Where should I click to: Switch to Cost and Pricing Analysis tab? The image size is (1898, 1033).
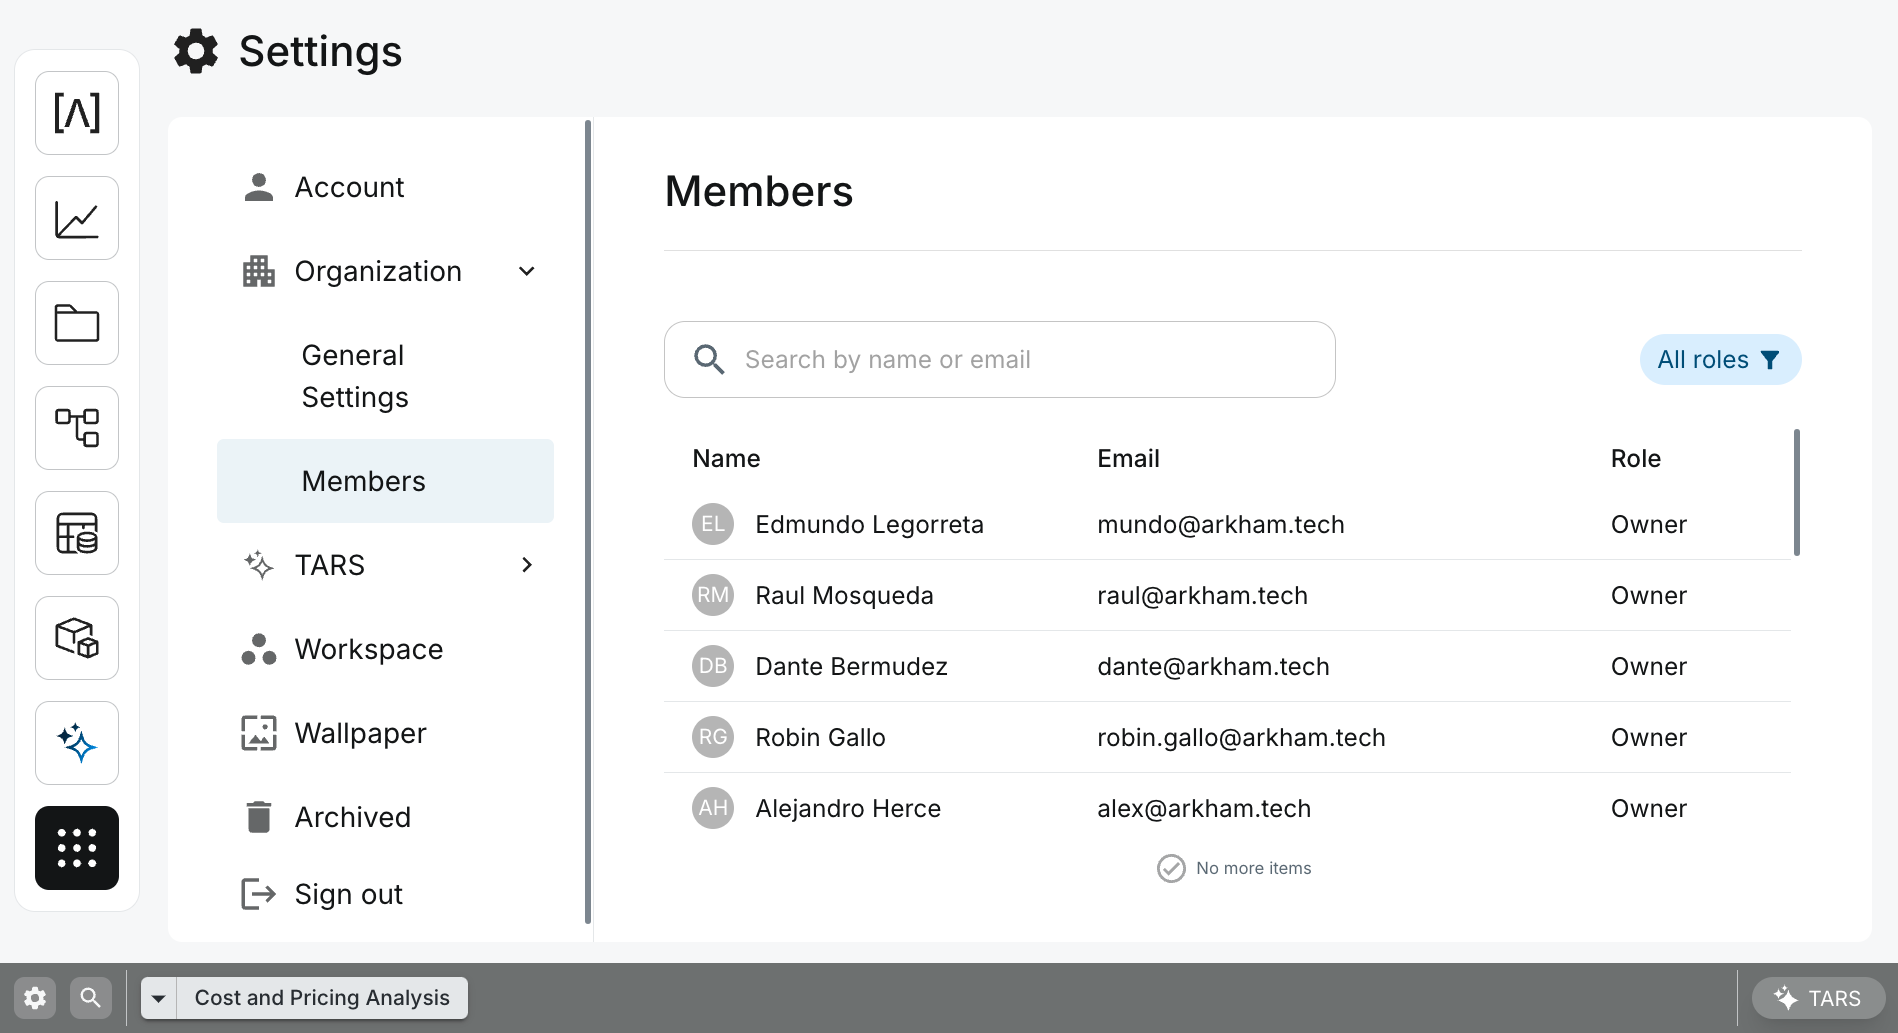pyautogui.click(x=322, y=998)
